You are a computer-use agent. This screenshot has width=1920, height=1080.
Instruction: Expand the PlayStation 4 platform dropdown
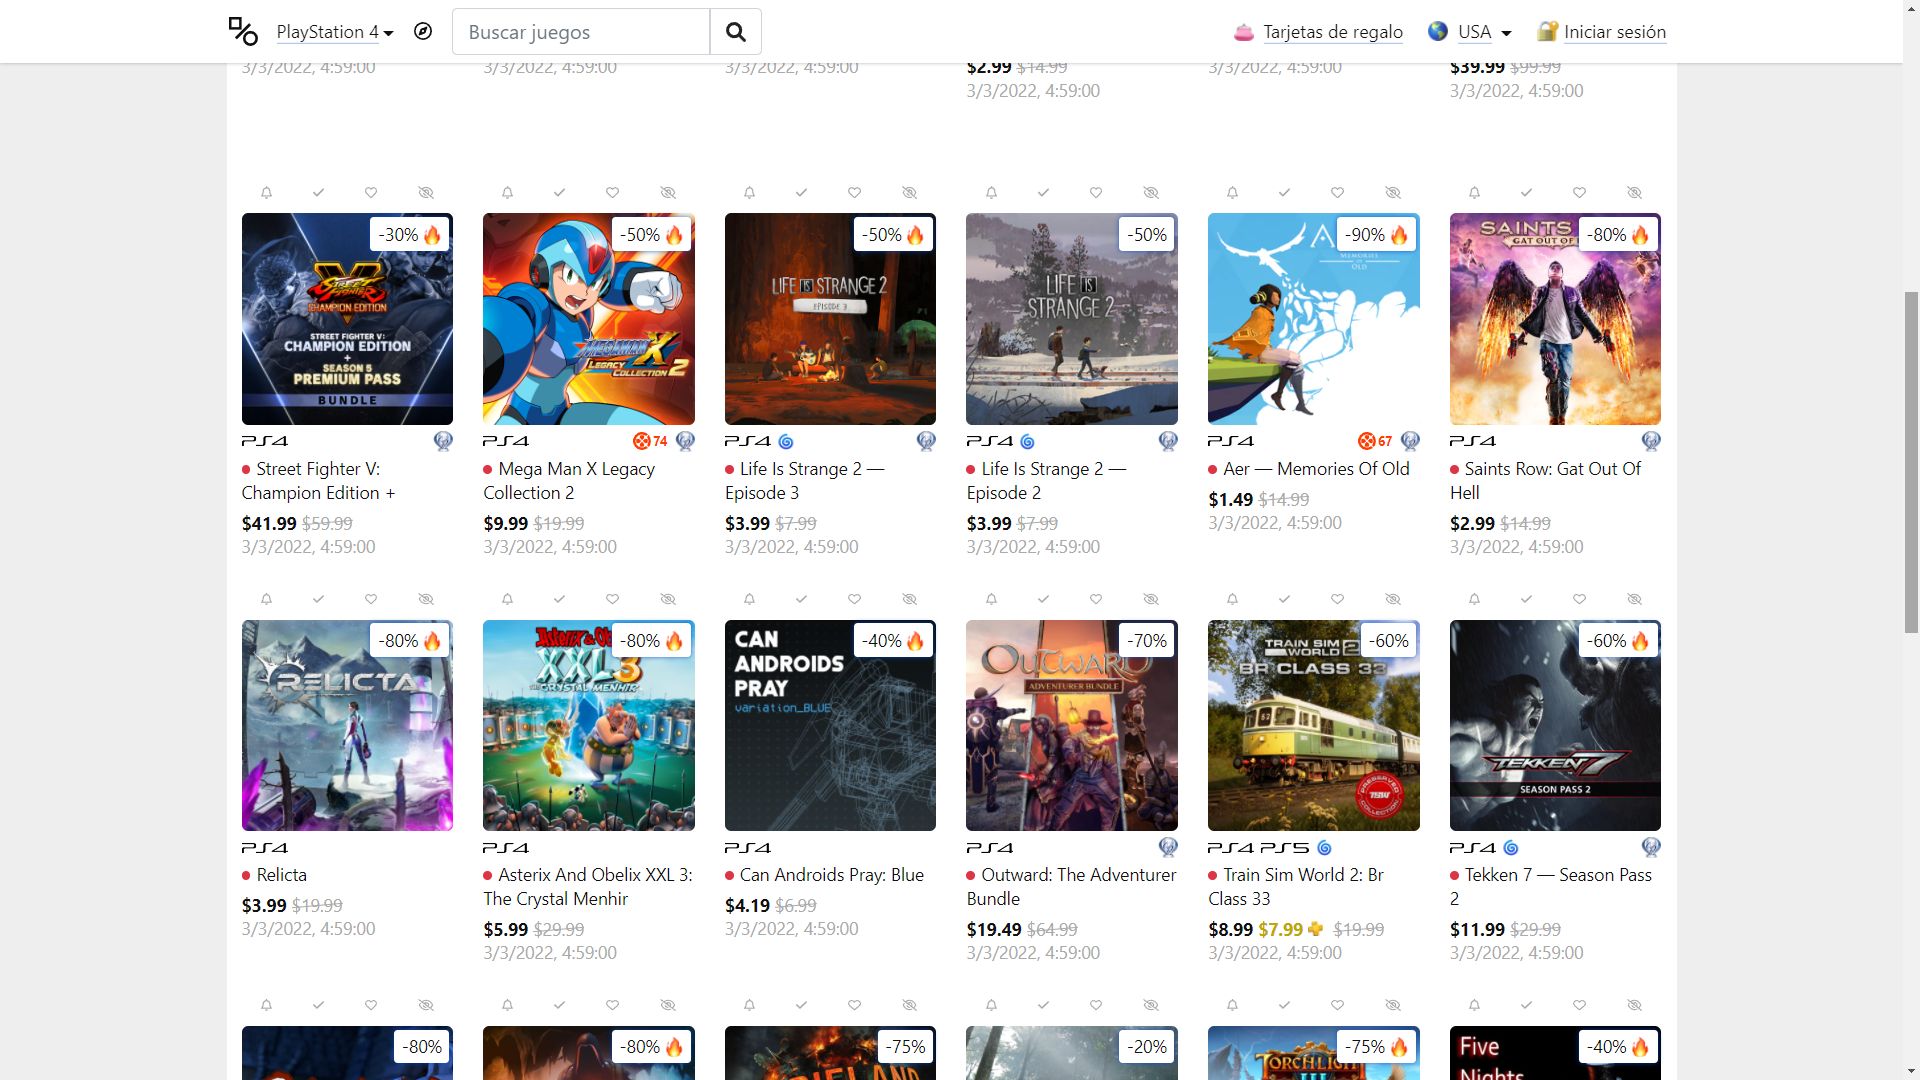334,32
